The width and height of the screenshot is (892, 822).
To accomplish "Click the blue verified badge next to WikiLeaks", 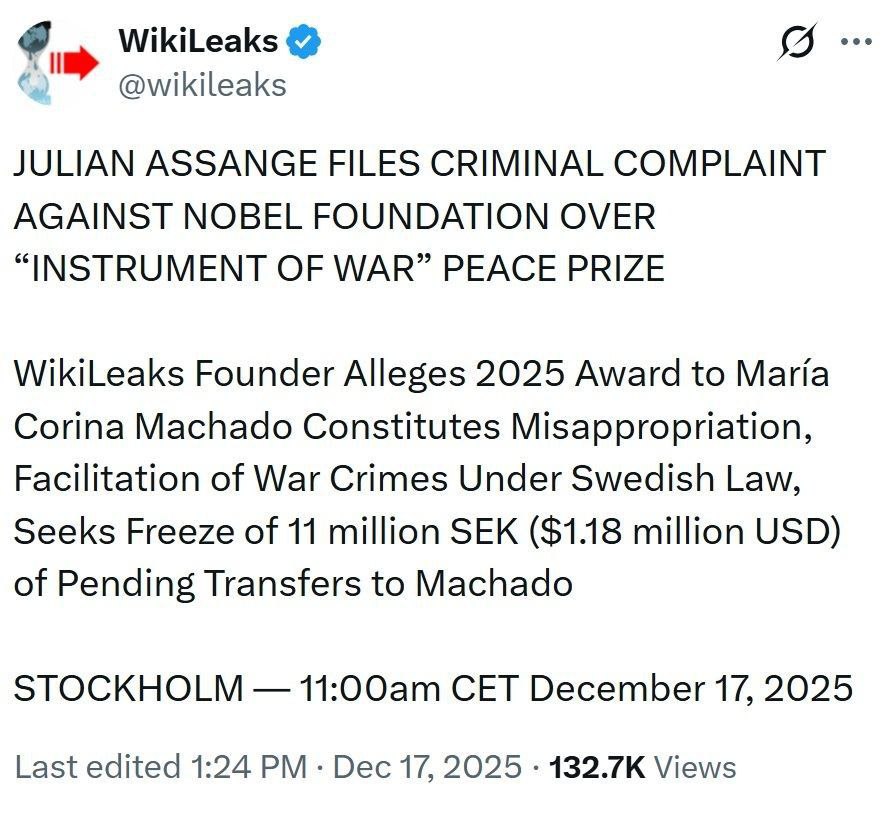I will [x=302, y=41].
